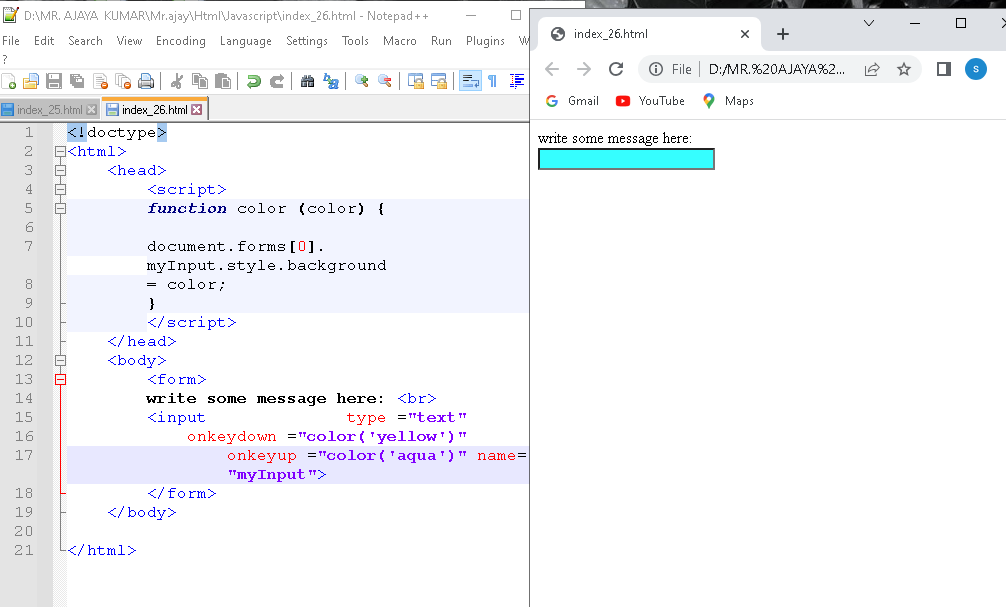This screenshot has height=607, width=1006.
Task: Open a new Chrome tab
Action: tap(782, 34)
